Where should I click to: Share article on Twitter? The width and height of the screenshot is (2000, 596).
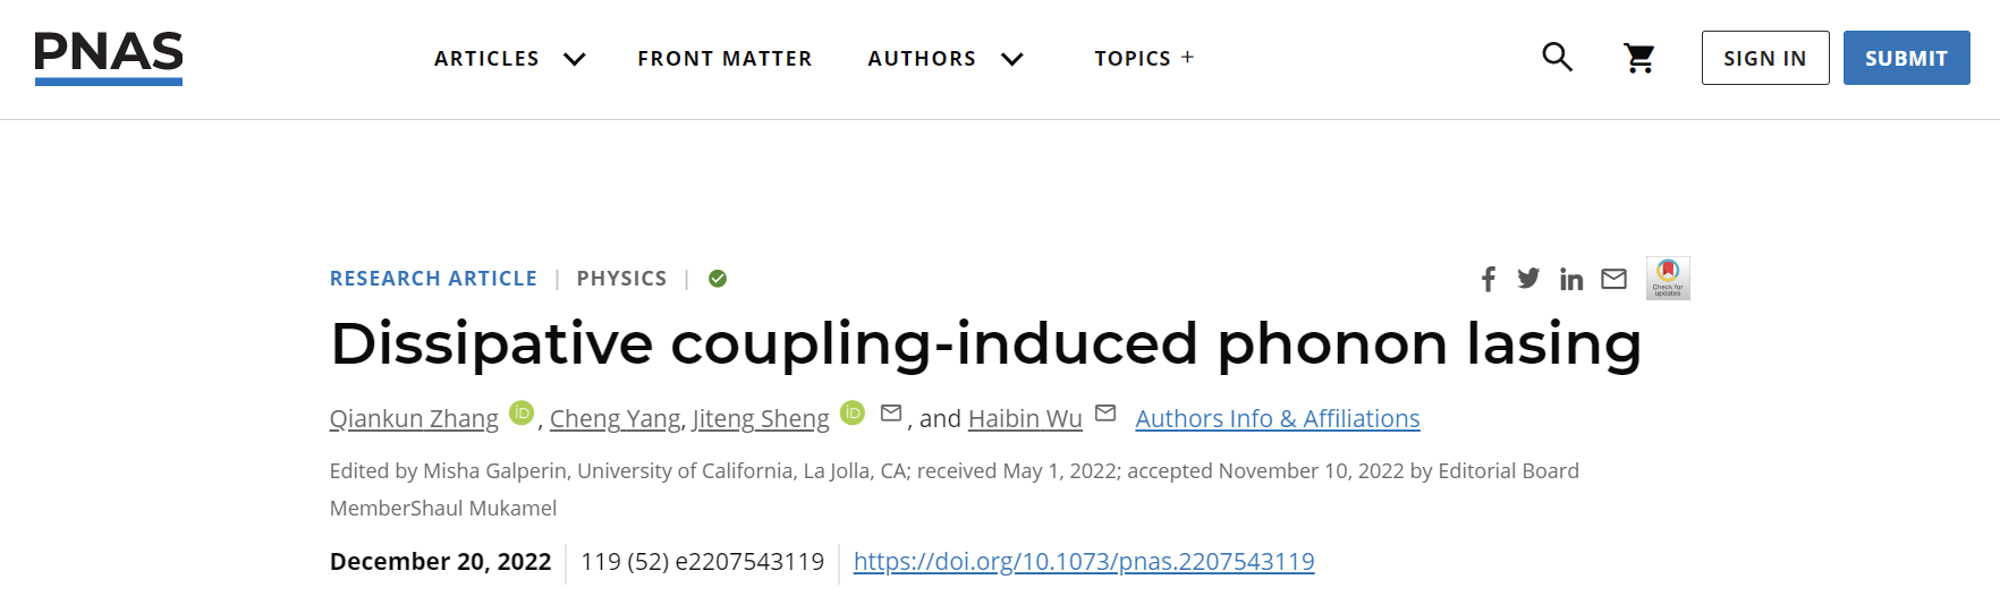(1528, 278)
